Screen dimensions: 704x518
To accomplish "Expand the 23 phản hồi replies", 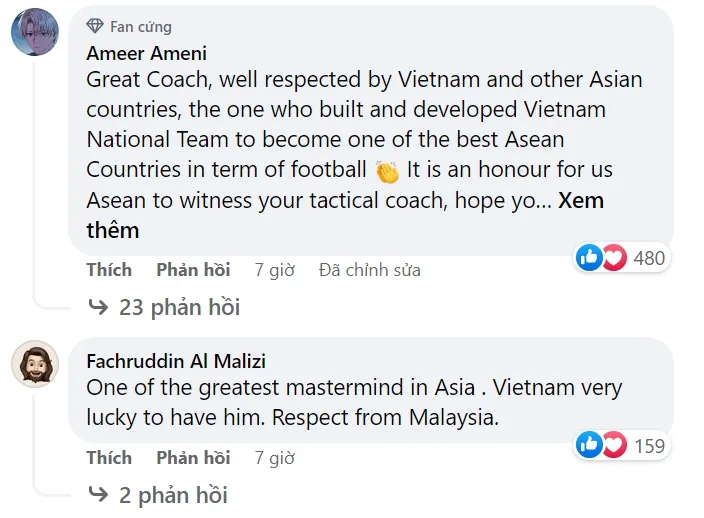I will click(178, 307).
